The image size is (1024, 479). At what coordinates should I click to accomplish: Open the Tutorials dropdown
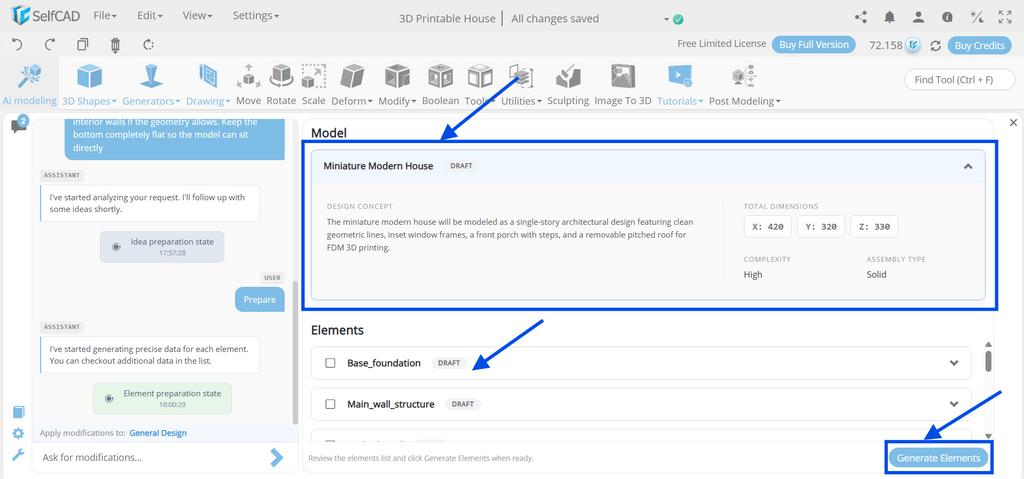coord(680,84)
